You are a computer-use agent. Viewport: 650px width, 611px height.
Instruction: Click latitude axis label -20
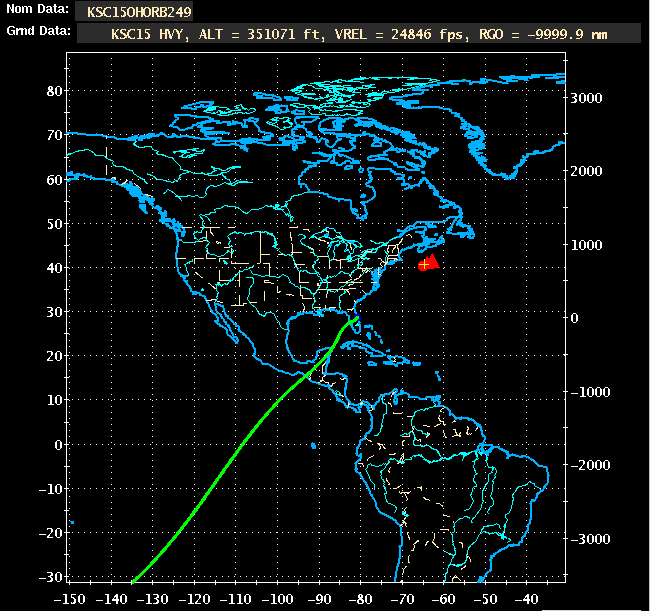click(x=50, y=533)
